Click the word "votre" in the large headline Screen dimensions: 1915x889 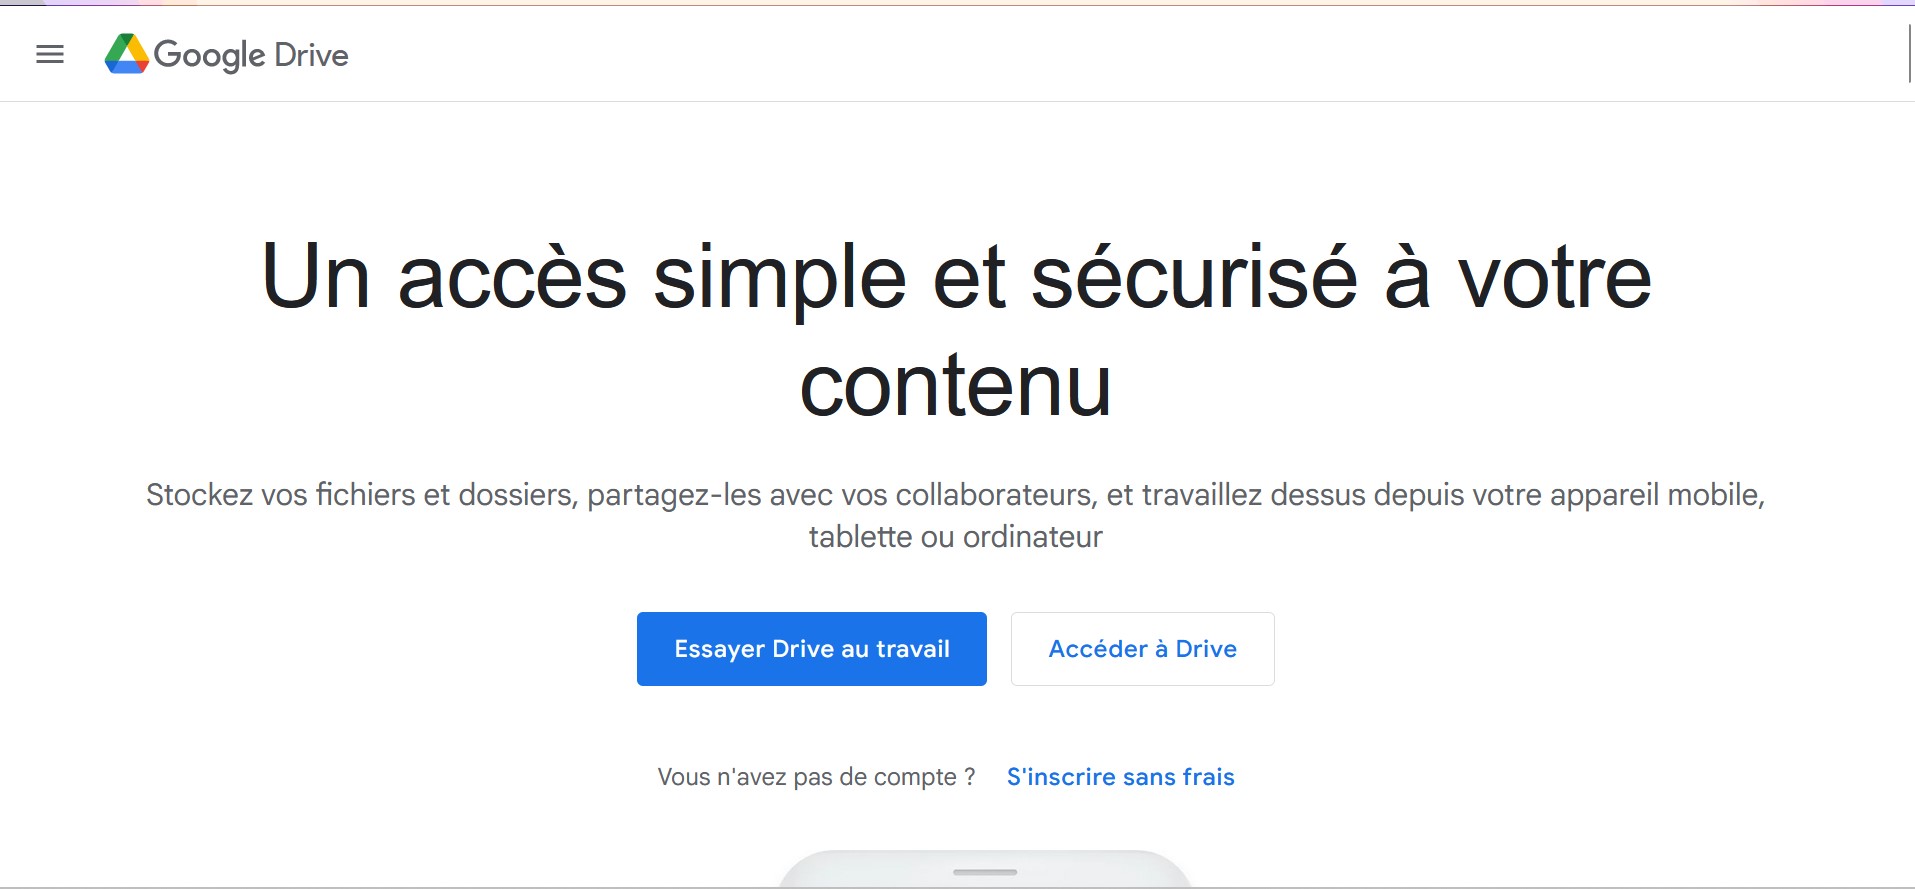pyautogui.click(x=1554, y=279)
